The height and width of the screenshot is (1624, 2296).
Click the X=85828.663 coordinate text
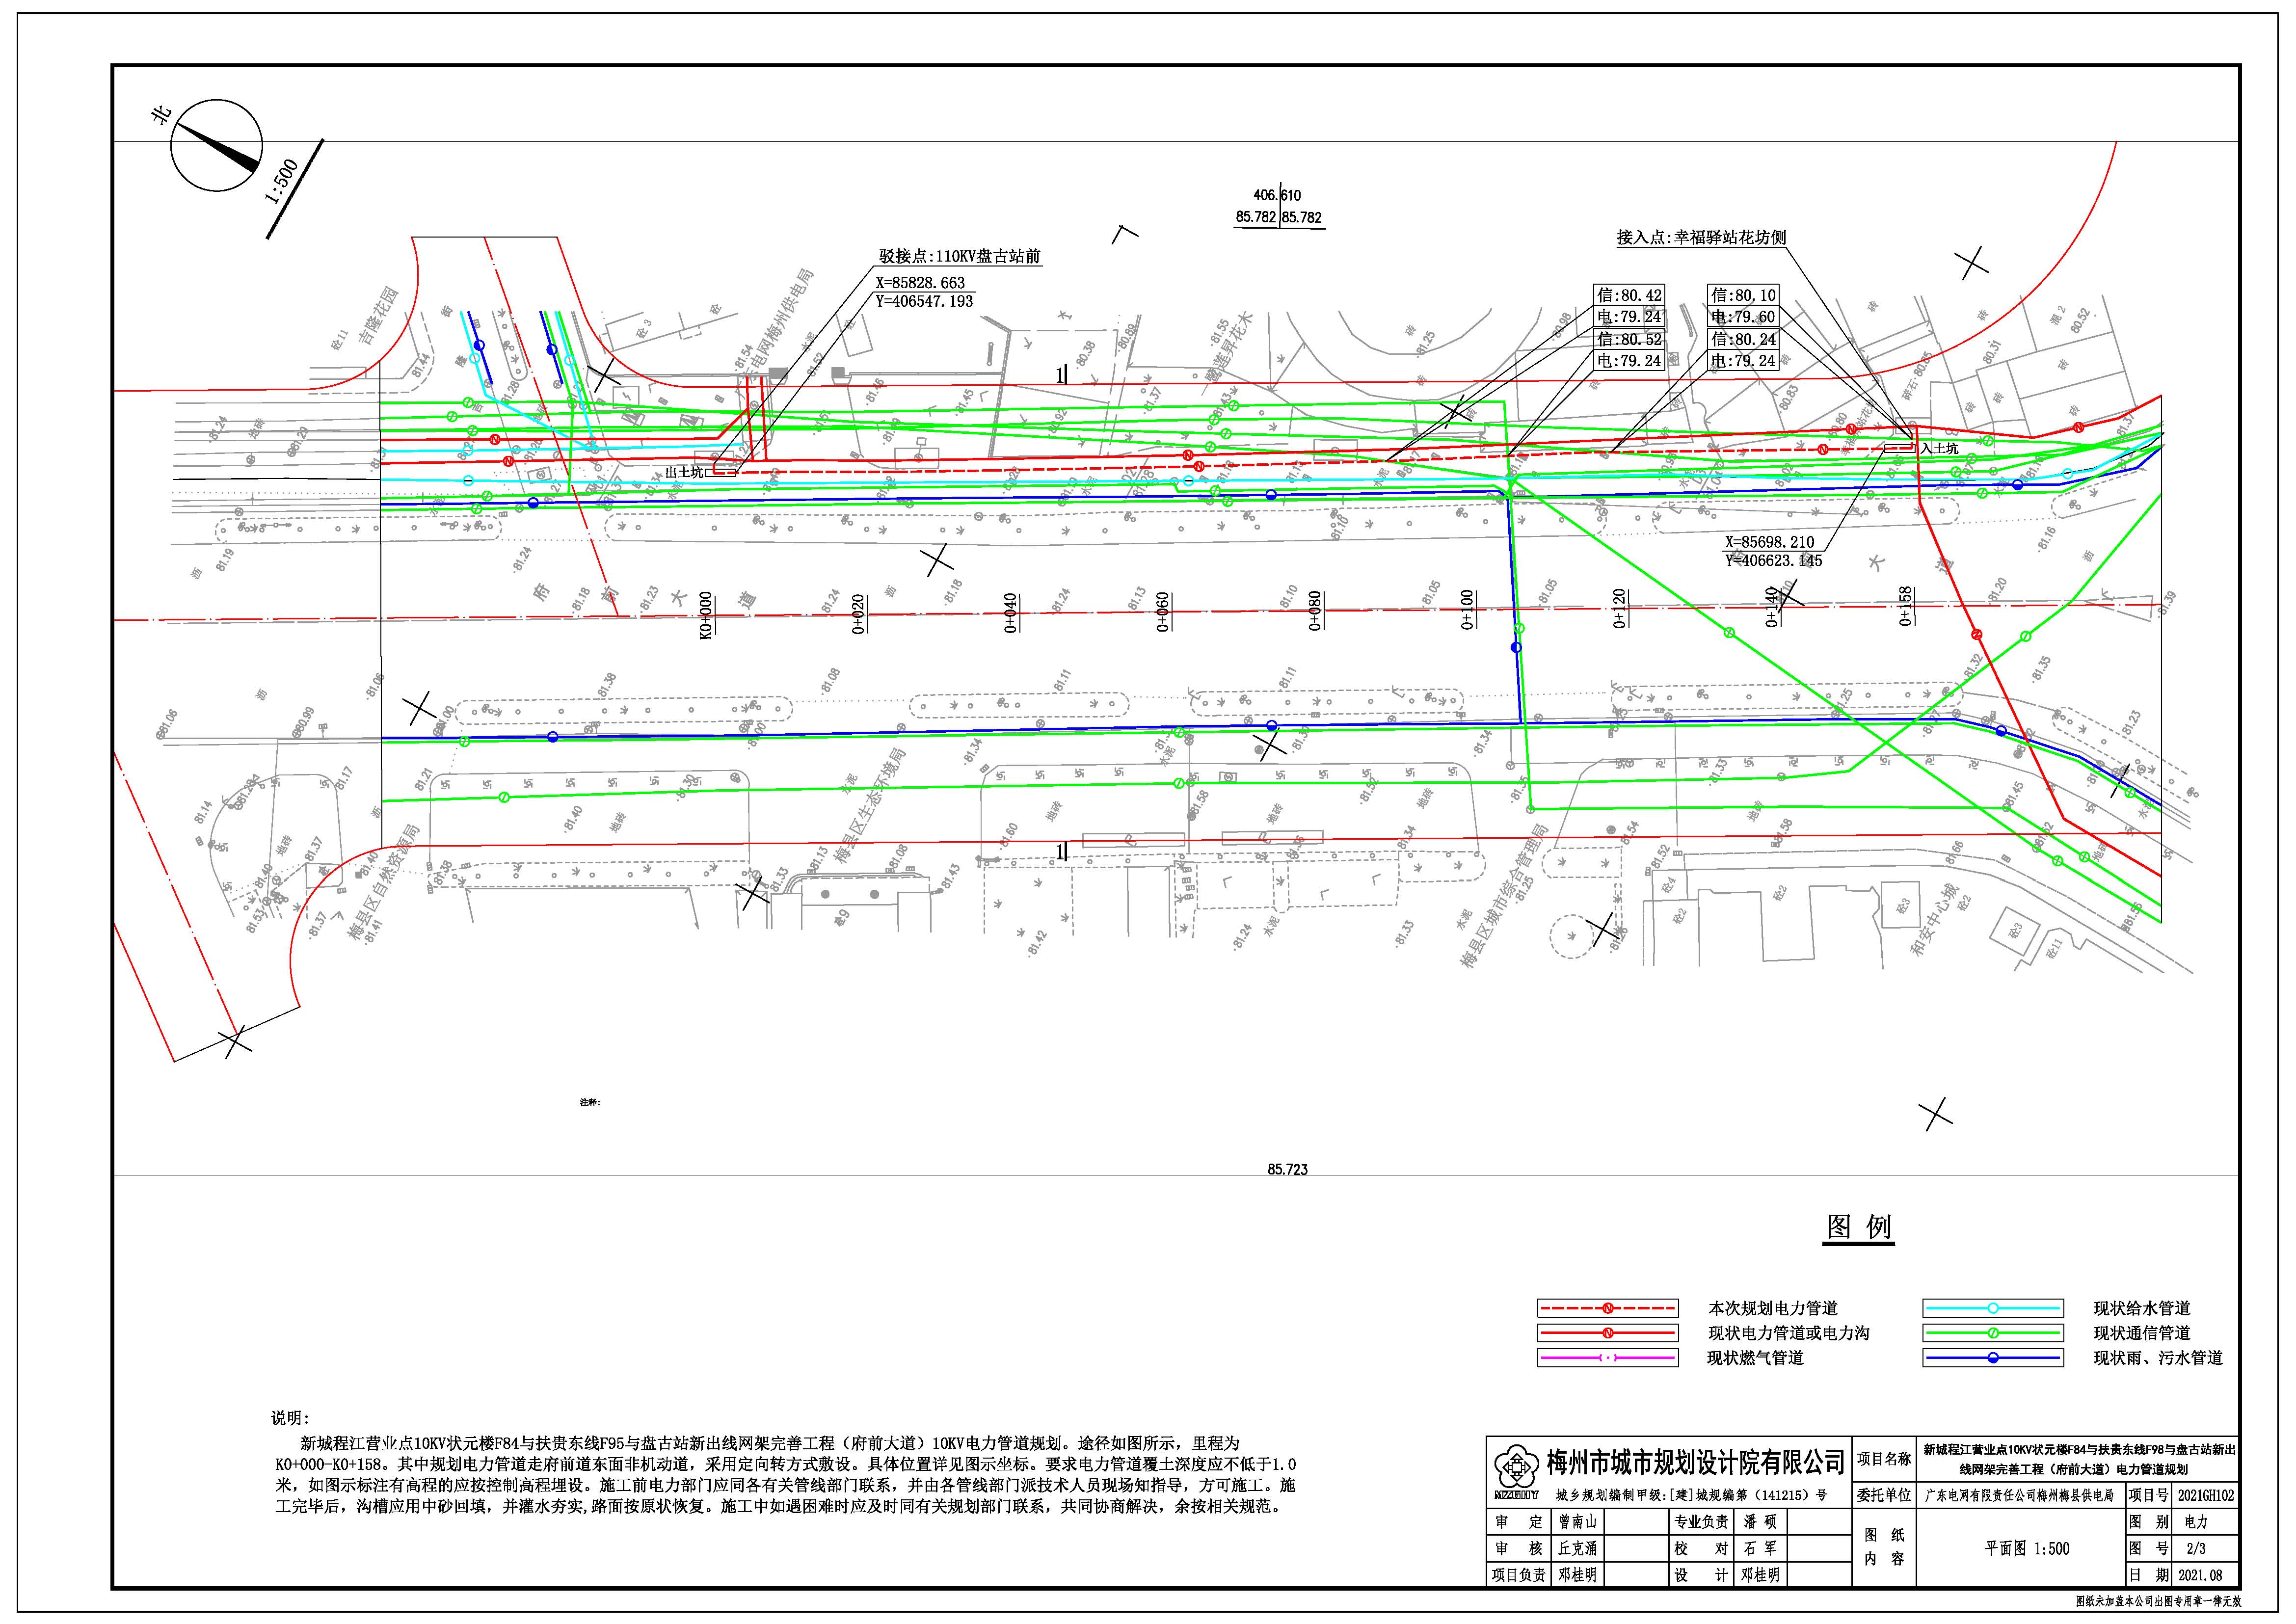920,283
